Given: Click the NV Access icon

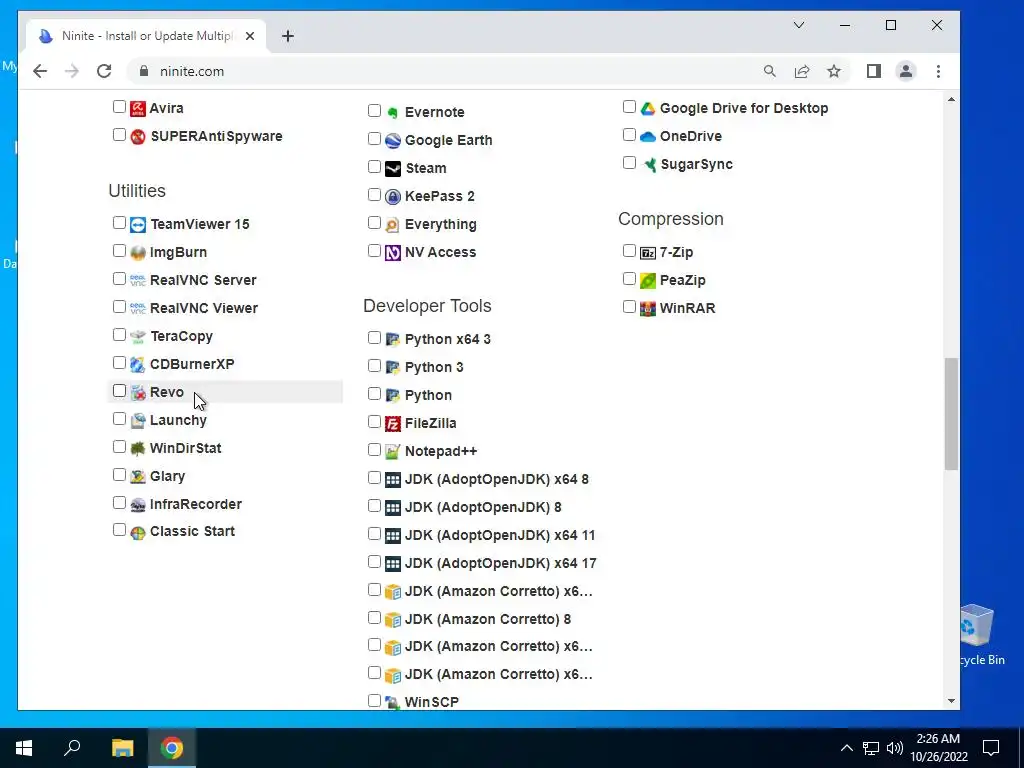Looking at the screenshot, I should coord(392,253).
